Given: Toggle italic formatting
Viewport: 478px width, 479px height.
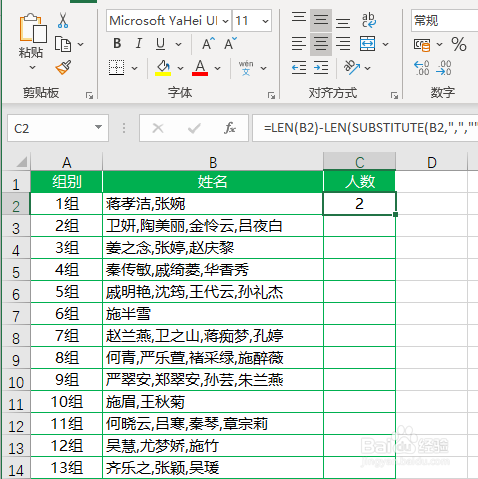Looking at the screenshot, I should click(139, 44).
